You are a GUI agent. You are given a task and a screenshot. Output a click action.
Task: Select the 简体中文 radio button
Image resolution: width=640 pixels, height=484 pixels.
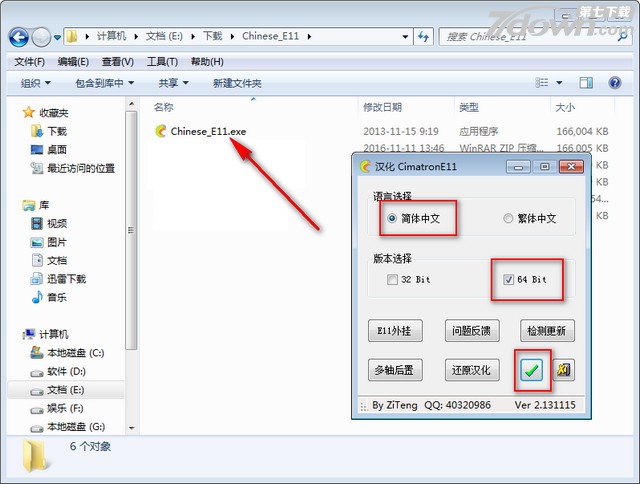tap(413, 218)
